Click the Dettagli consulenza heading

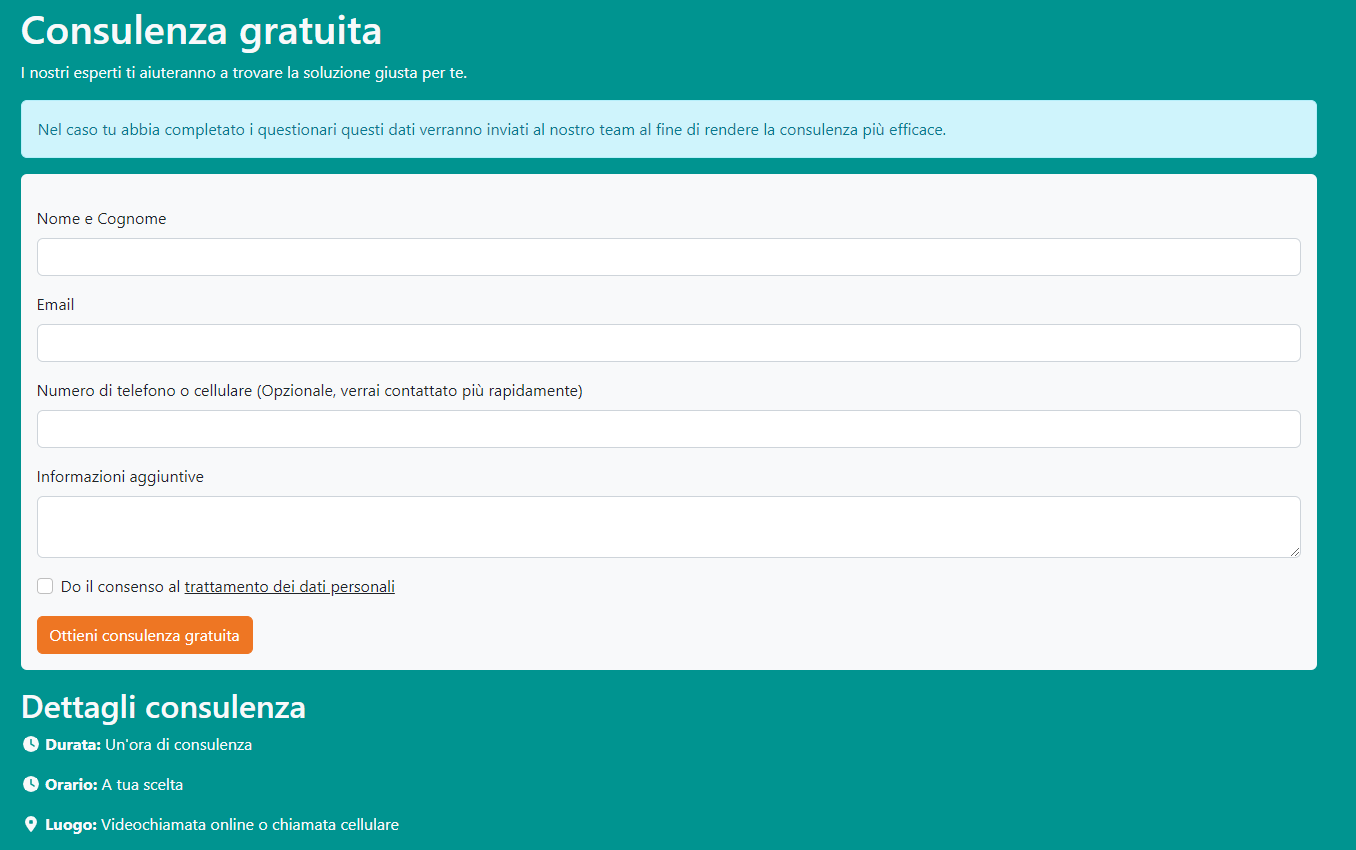pos(163,707)
